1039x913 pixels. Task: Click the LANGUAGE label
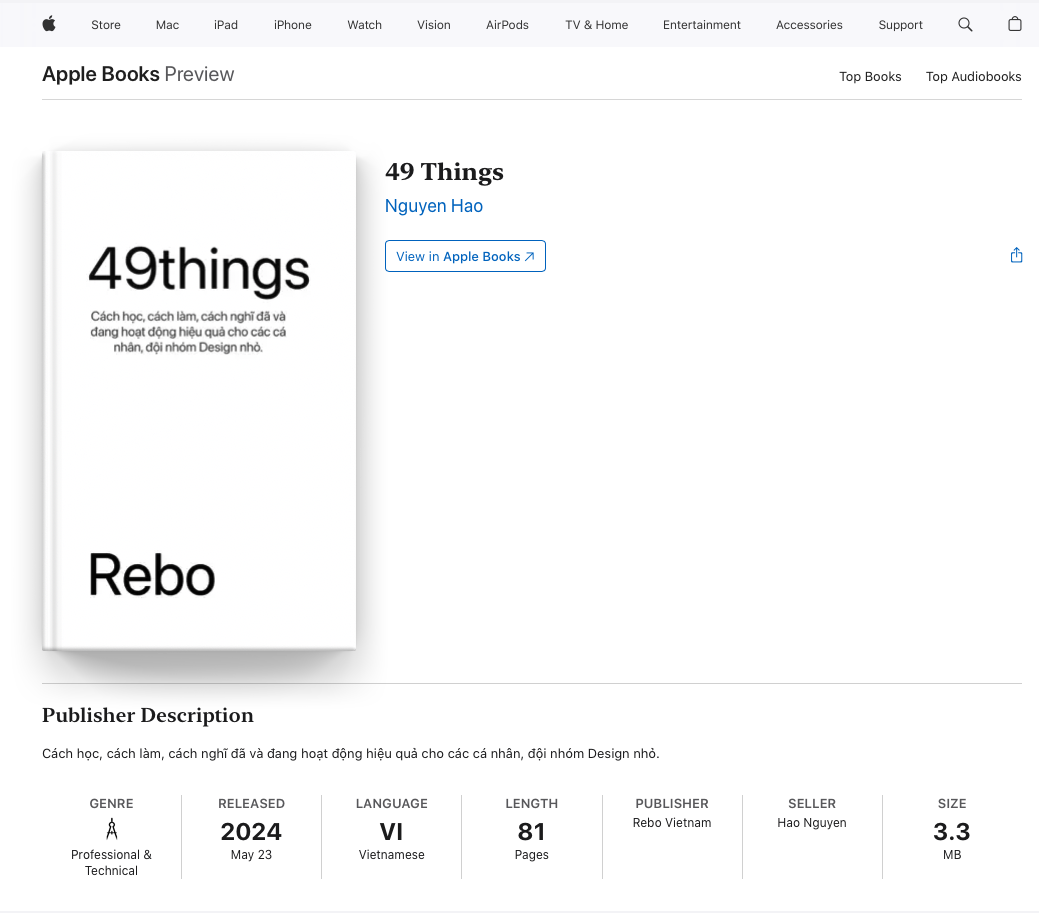pyautogui.click(x=392, y=804)
